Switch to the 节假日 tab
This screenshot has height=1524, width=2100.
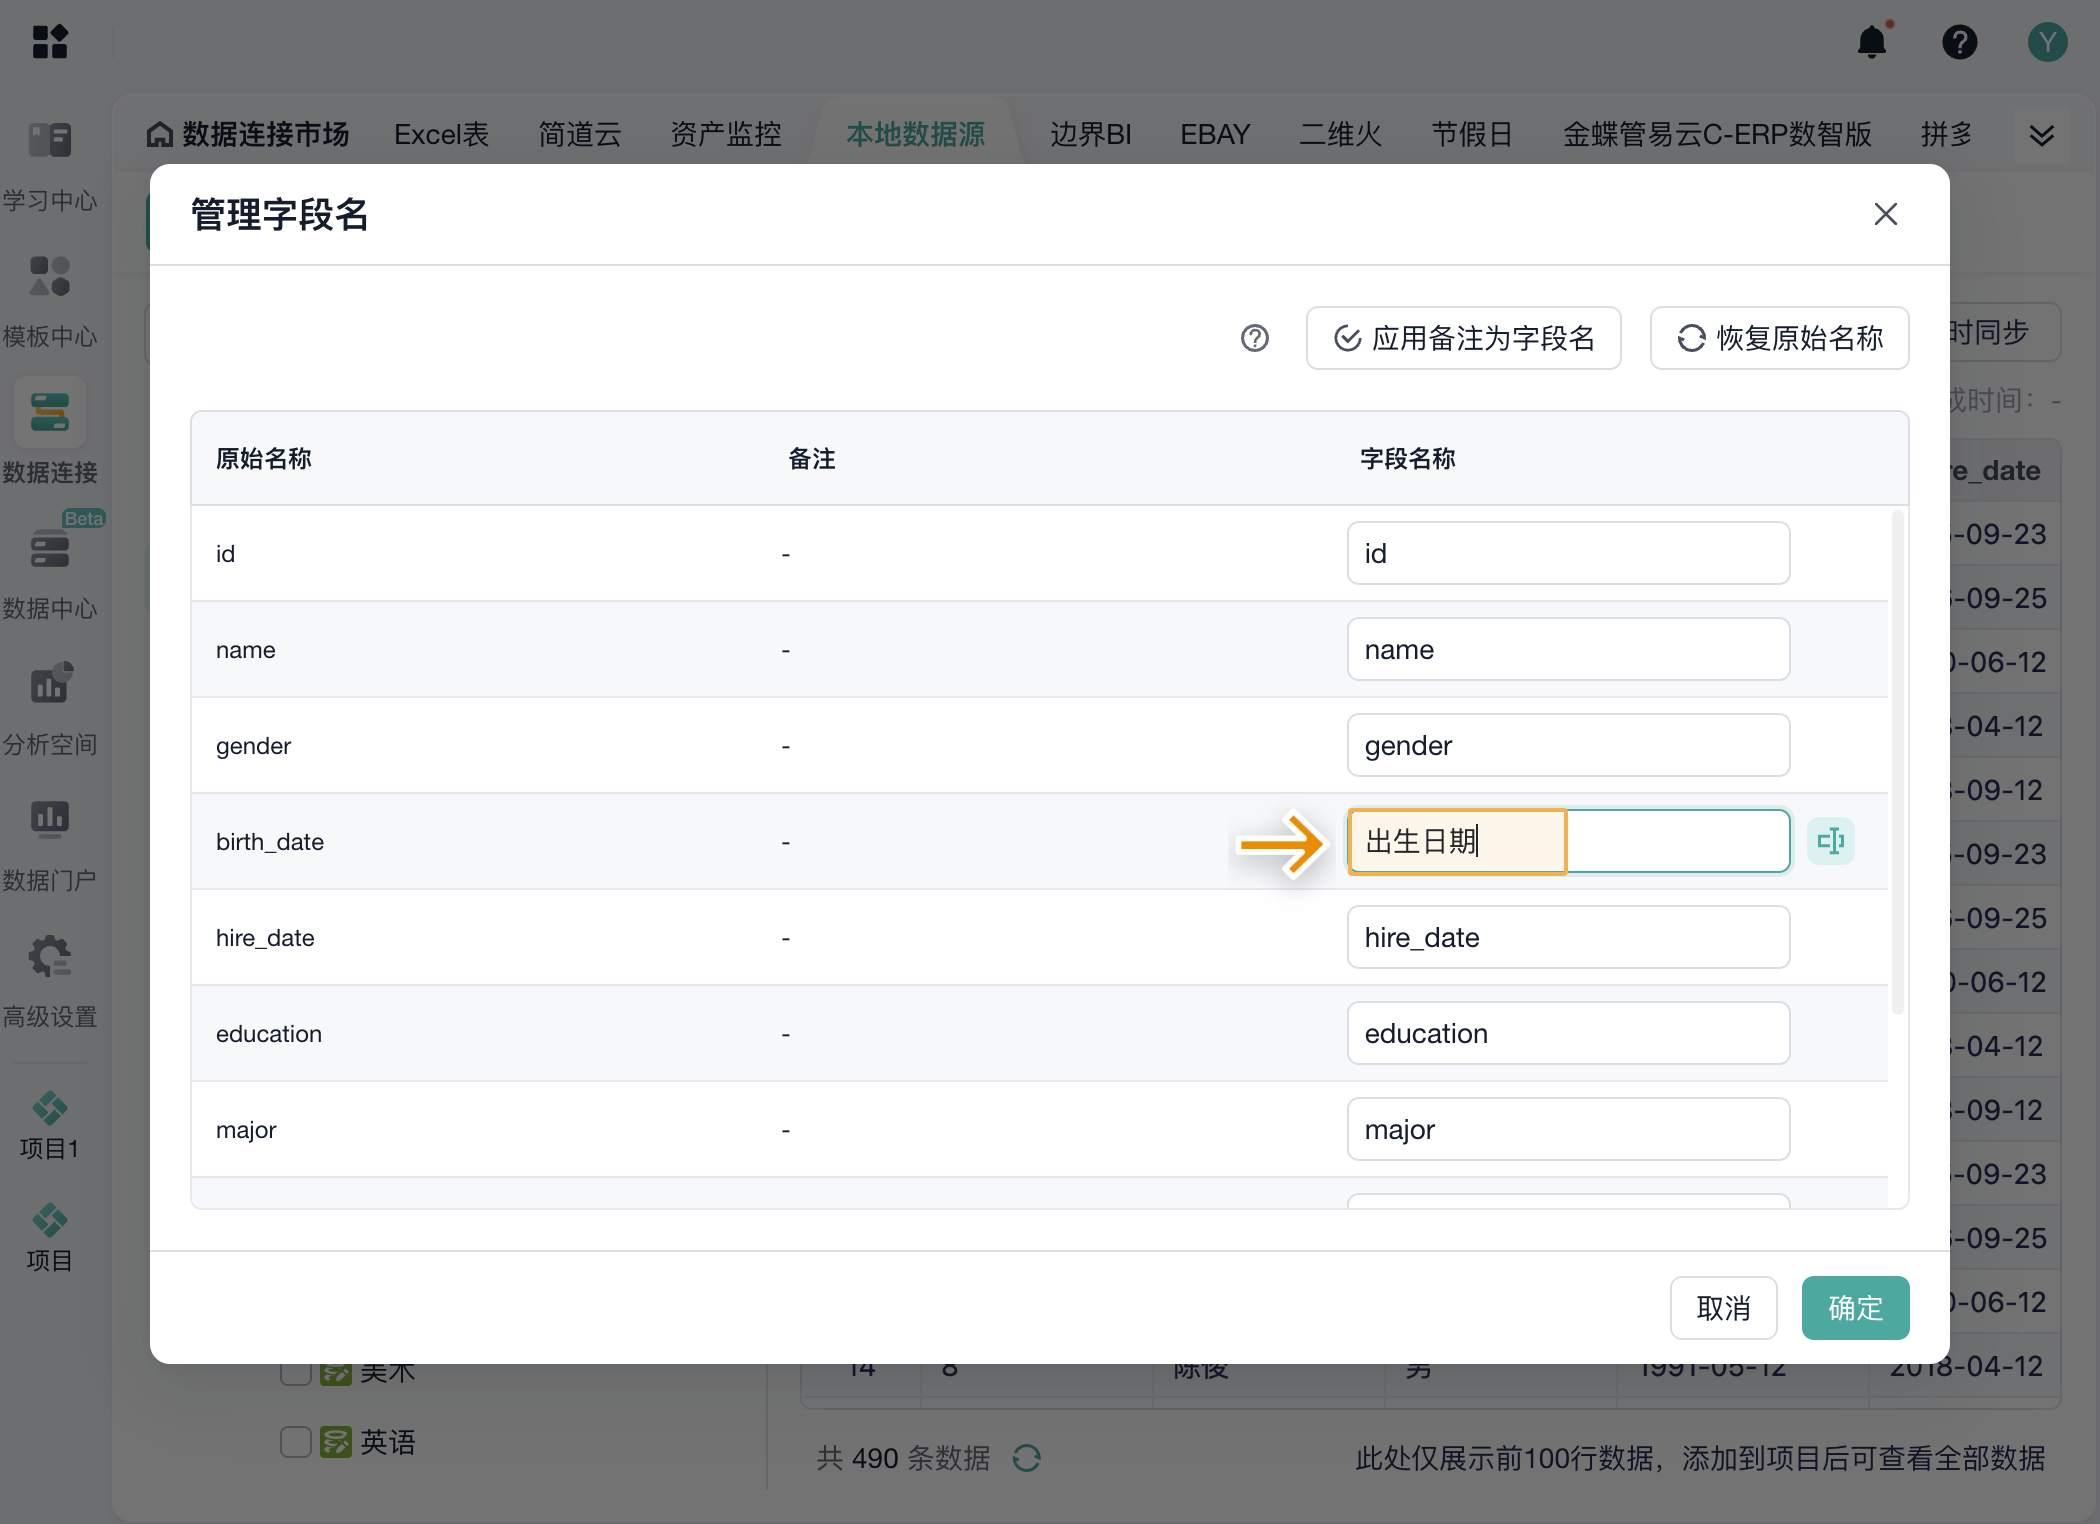(x=1473, y=134)
